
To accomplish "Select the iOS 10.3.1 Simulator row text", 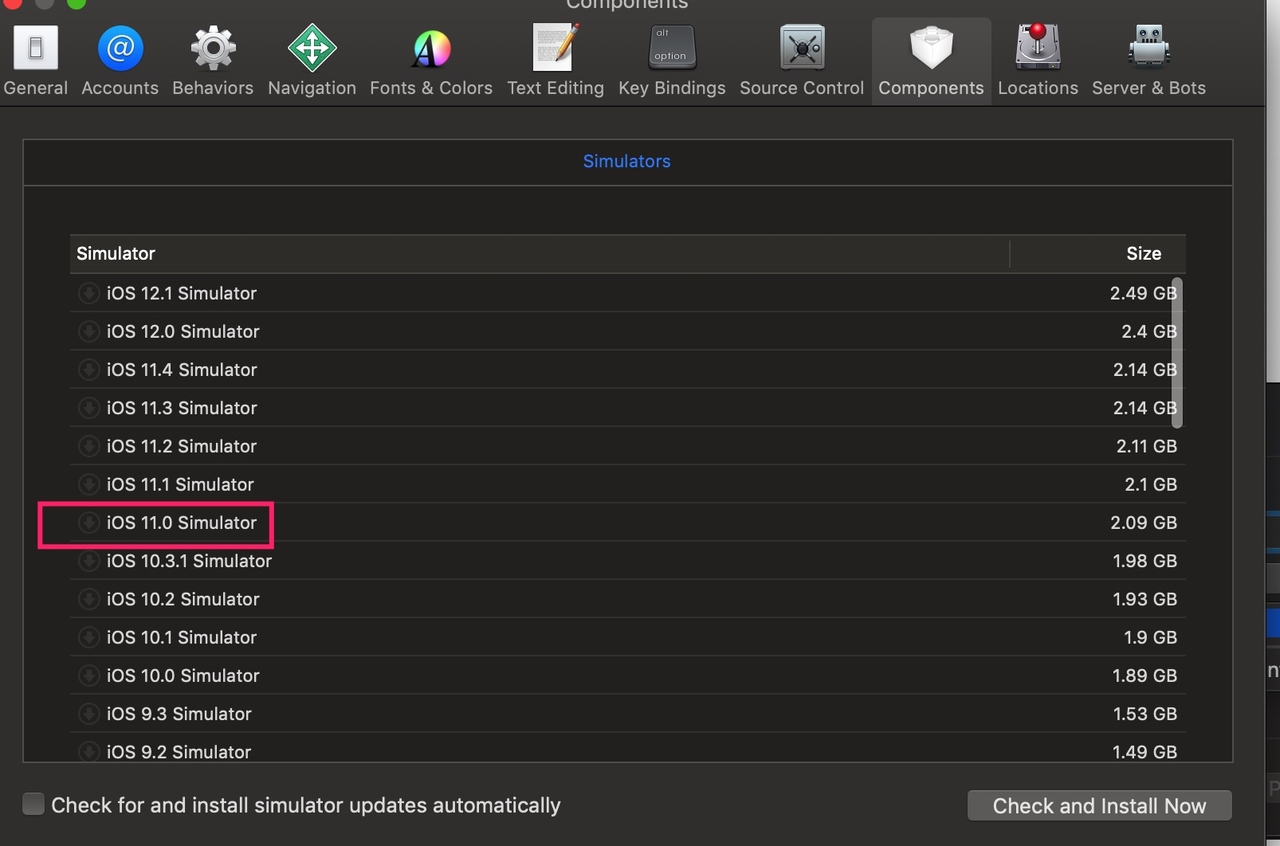I will pyautogui.click(x=189, y=561).
